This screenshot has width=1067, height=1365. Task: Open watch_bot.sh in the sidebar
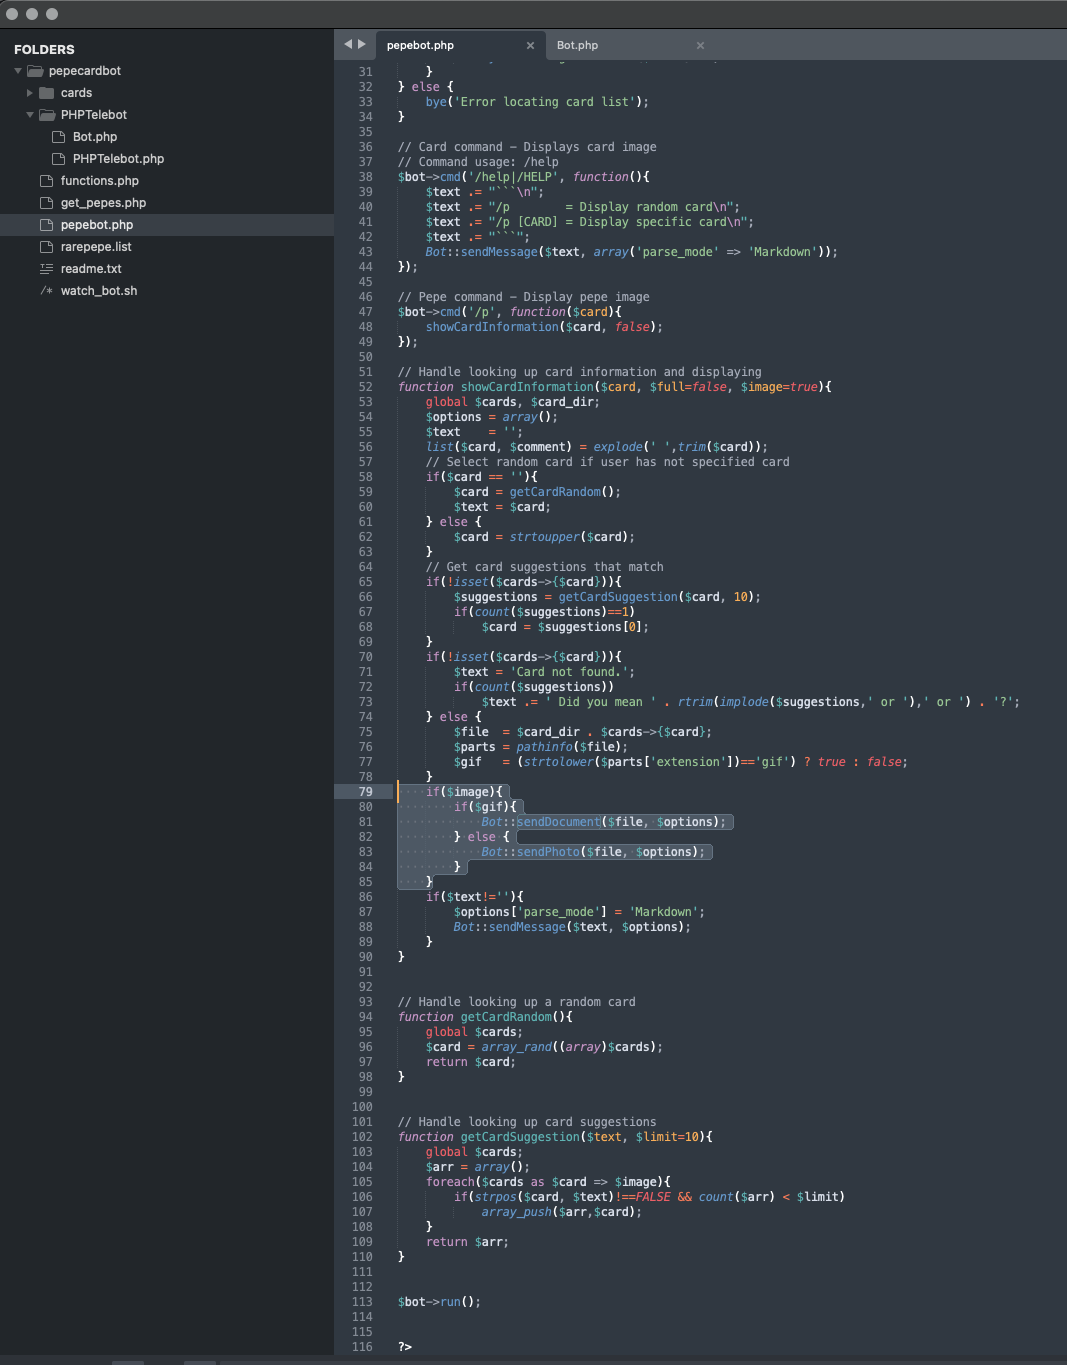99,291
